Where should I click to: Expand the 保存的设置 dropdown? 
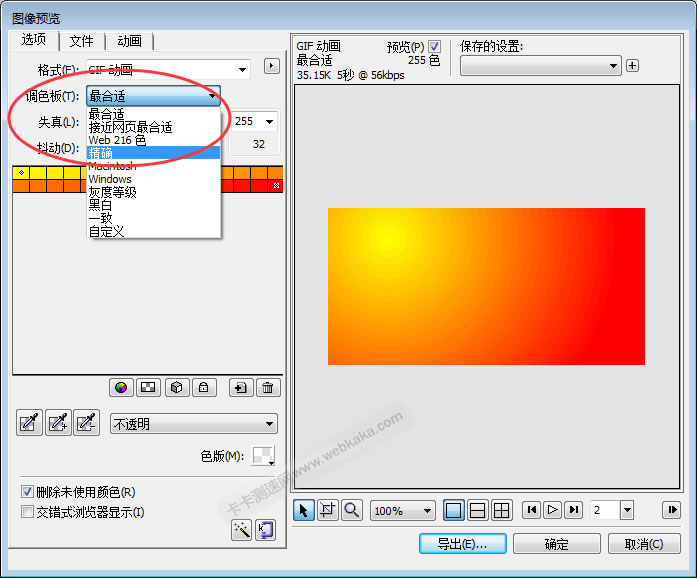click(540, 66)
